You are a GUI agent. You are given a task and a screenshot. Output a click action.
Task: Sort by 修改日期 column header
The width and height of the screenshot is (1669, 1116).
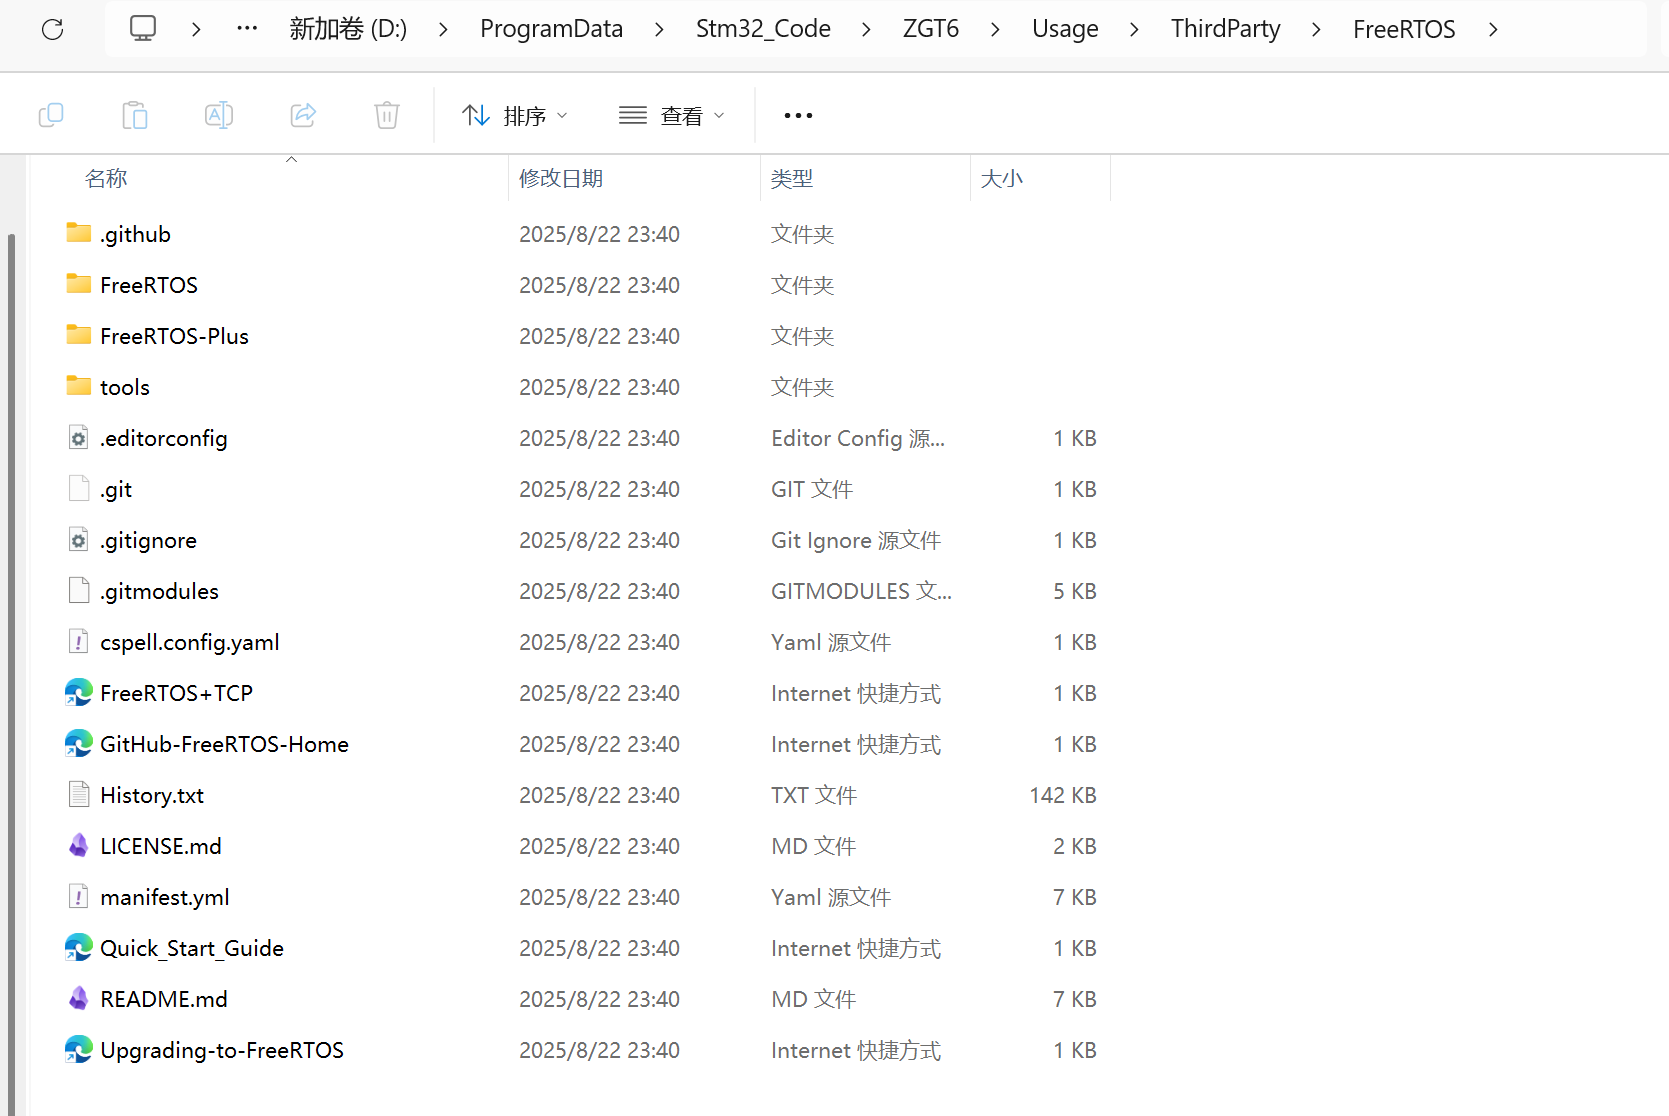point(561,178)
